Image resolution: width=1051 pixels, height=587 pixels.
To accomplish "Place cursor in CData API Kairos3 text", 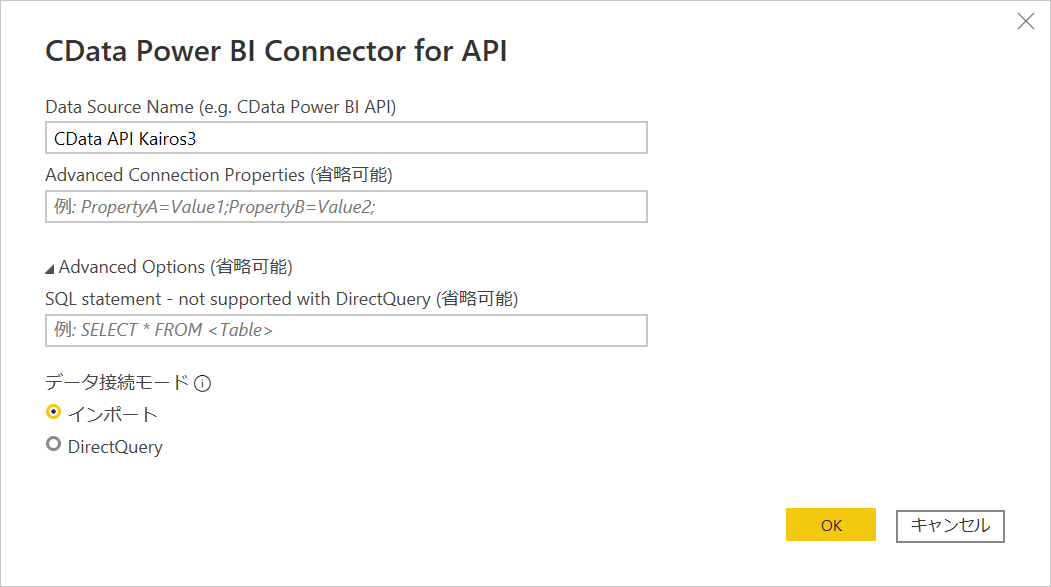I will (125, 138).
